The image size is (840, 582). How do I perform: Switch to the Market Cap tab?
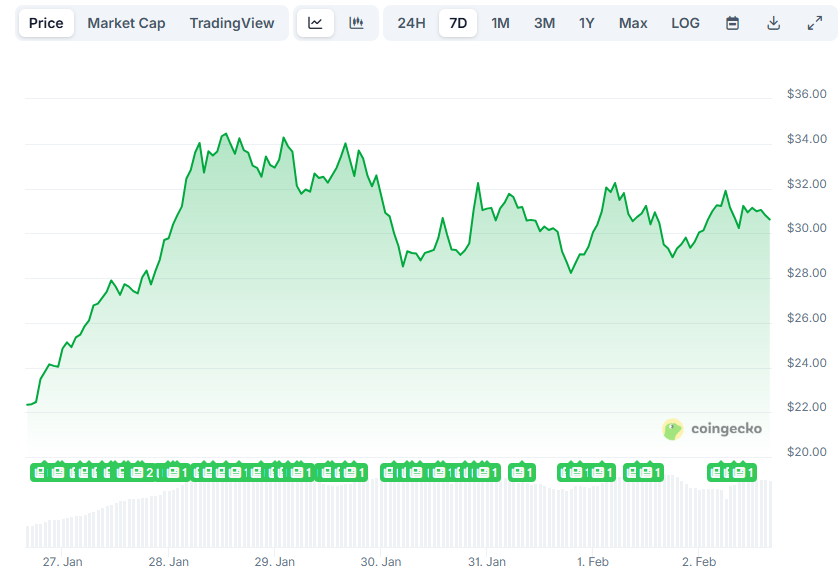tap(126, 22)
